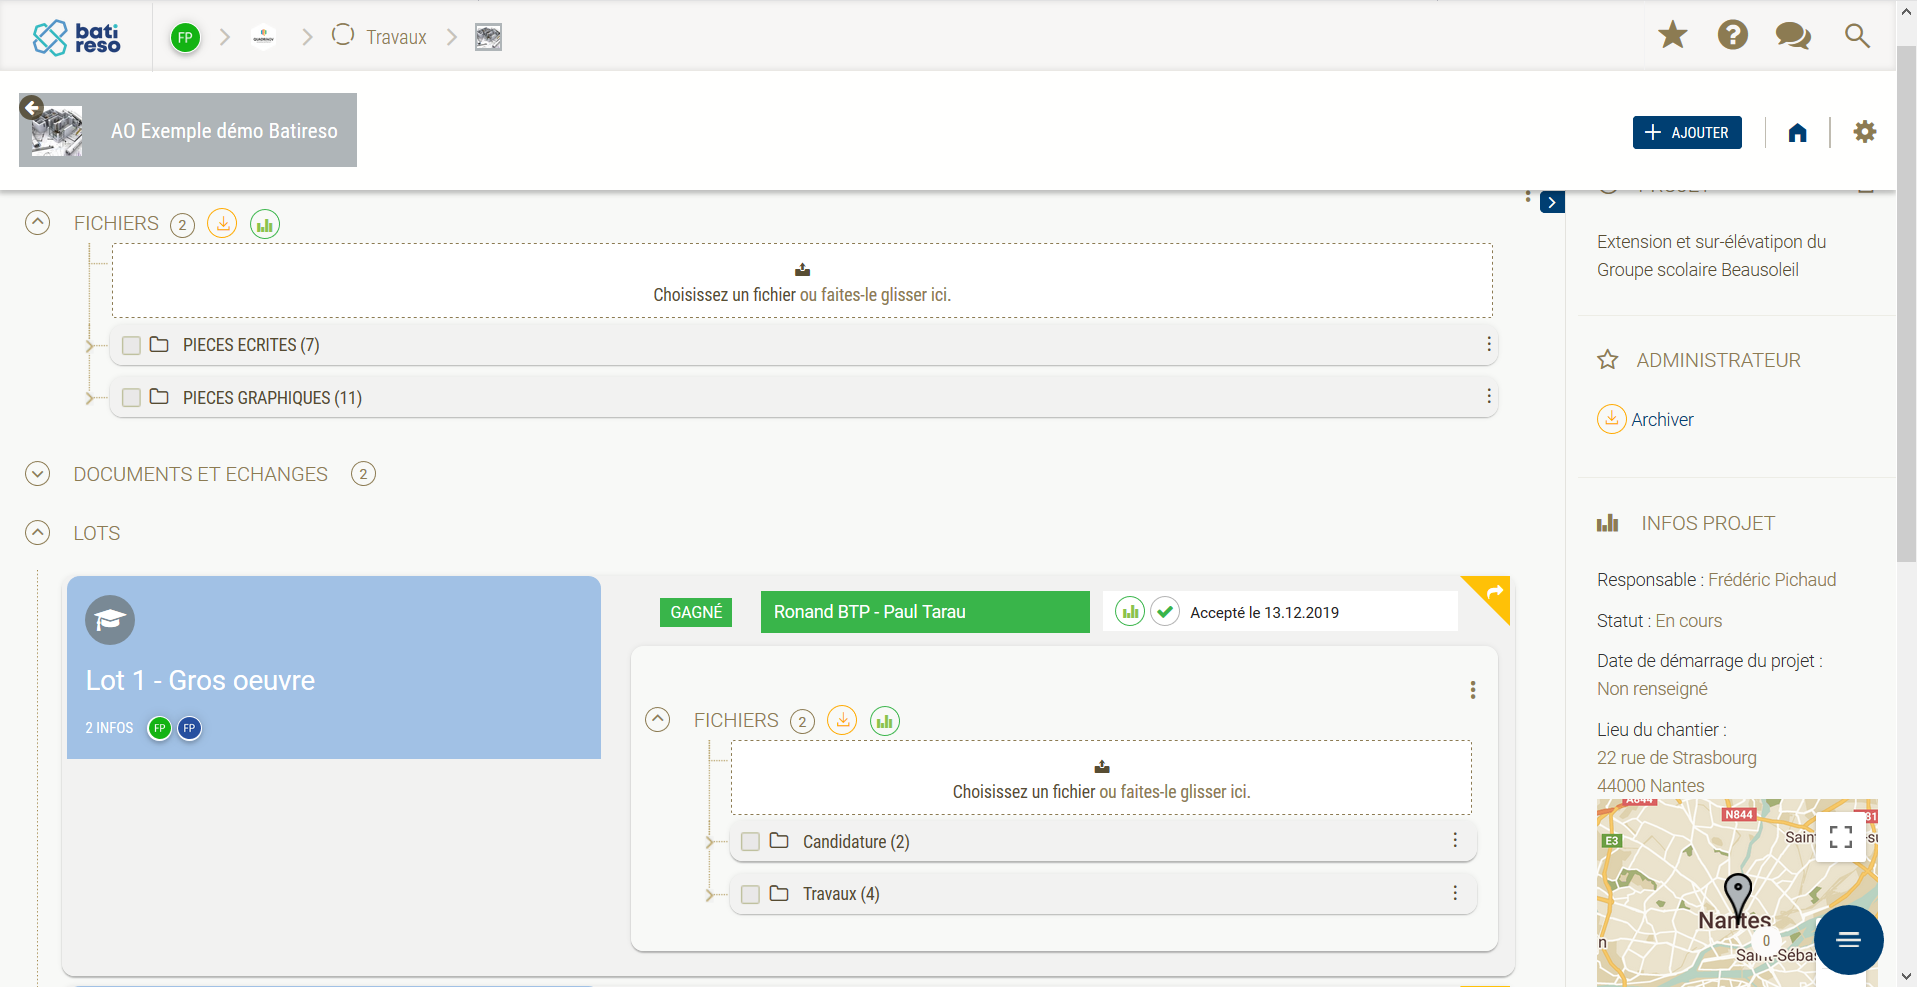Open the Travaux breadcrumb link
The height and width of the screenshot is (987, 1918).
click(x=396, y=37)
